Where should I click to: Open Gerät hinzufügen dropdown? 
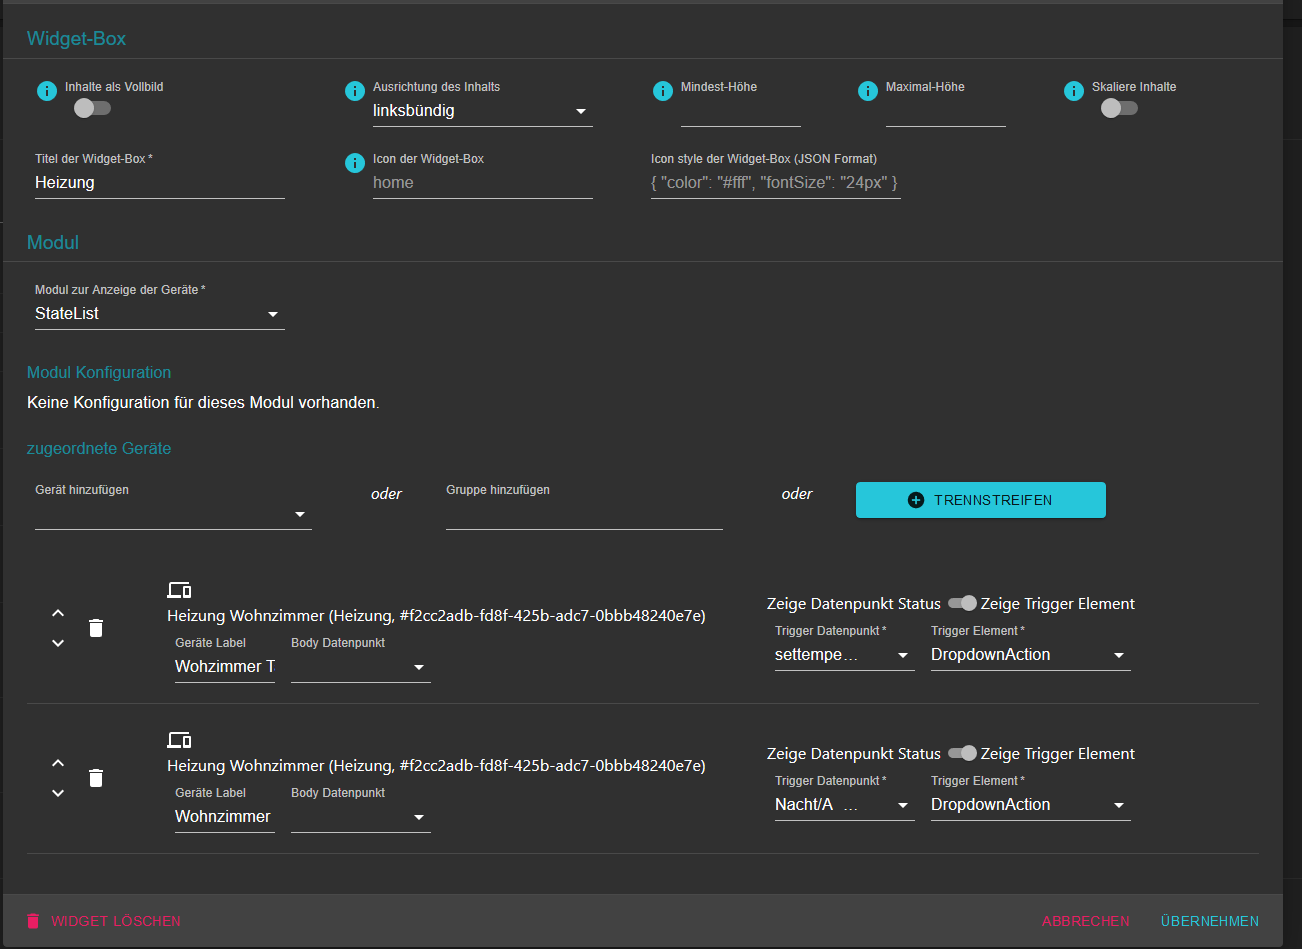[173, 514]
